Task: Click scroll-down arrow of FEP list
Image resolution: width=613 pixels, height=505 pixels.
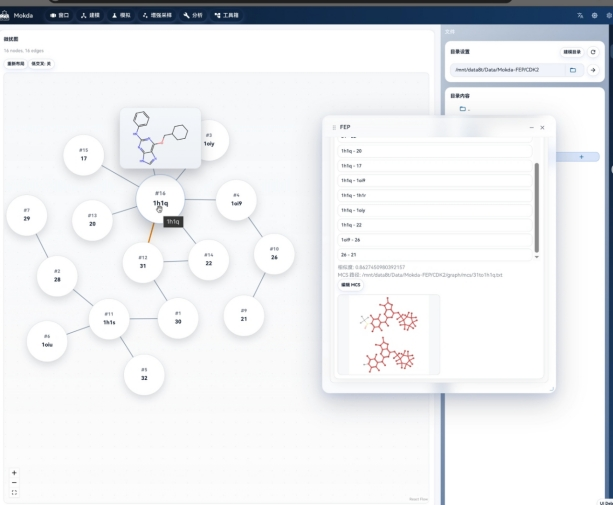Action: [537, 257]
